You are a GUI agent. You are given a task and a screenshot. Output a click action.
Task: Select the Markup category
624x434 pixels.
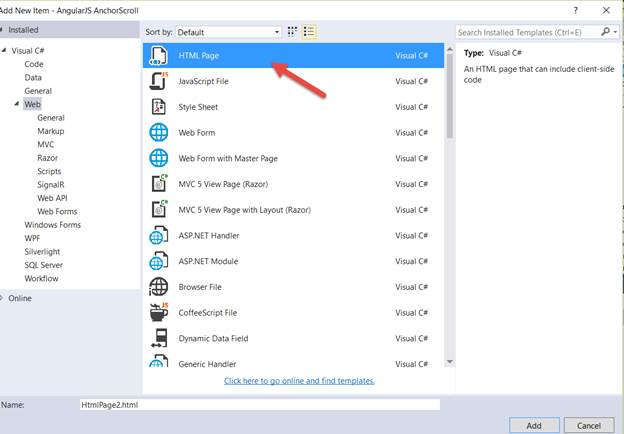click(51, 131)
